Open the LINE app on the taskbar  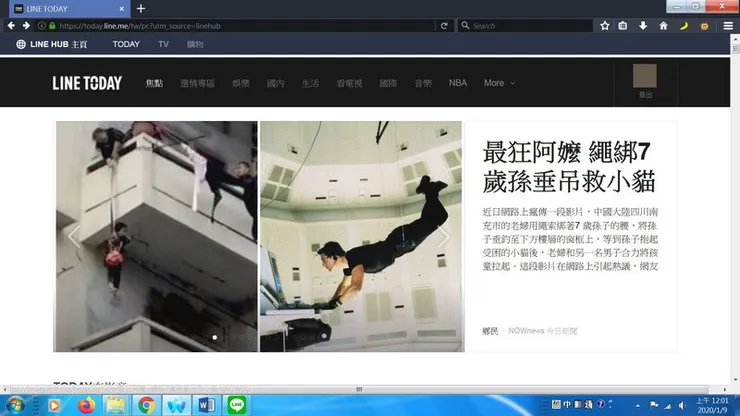point(236,405)
